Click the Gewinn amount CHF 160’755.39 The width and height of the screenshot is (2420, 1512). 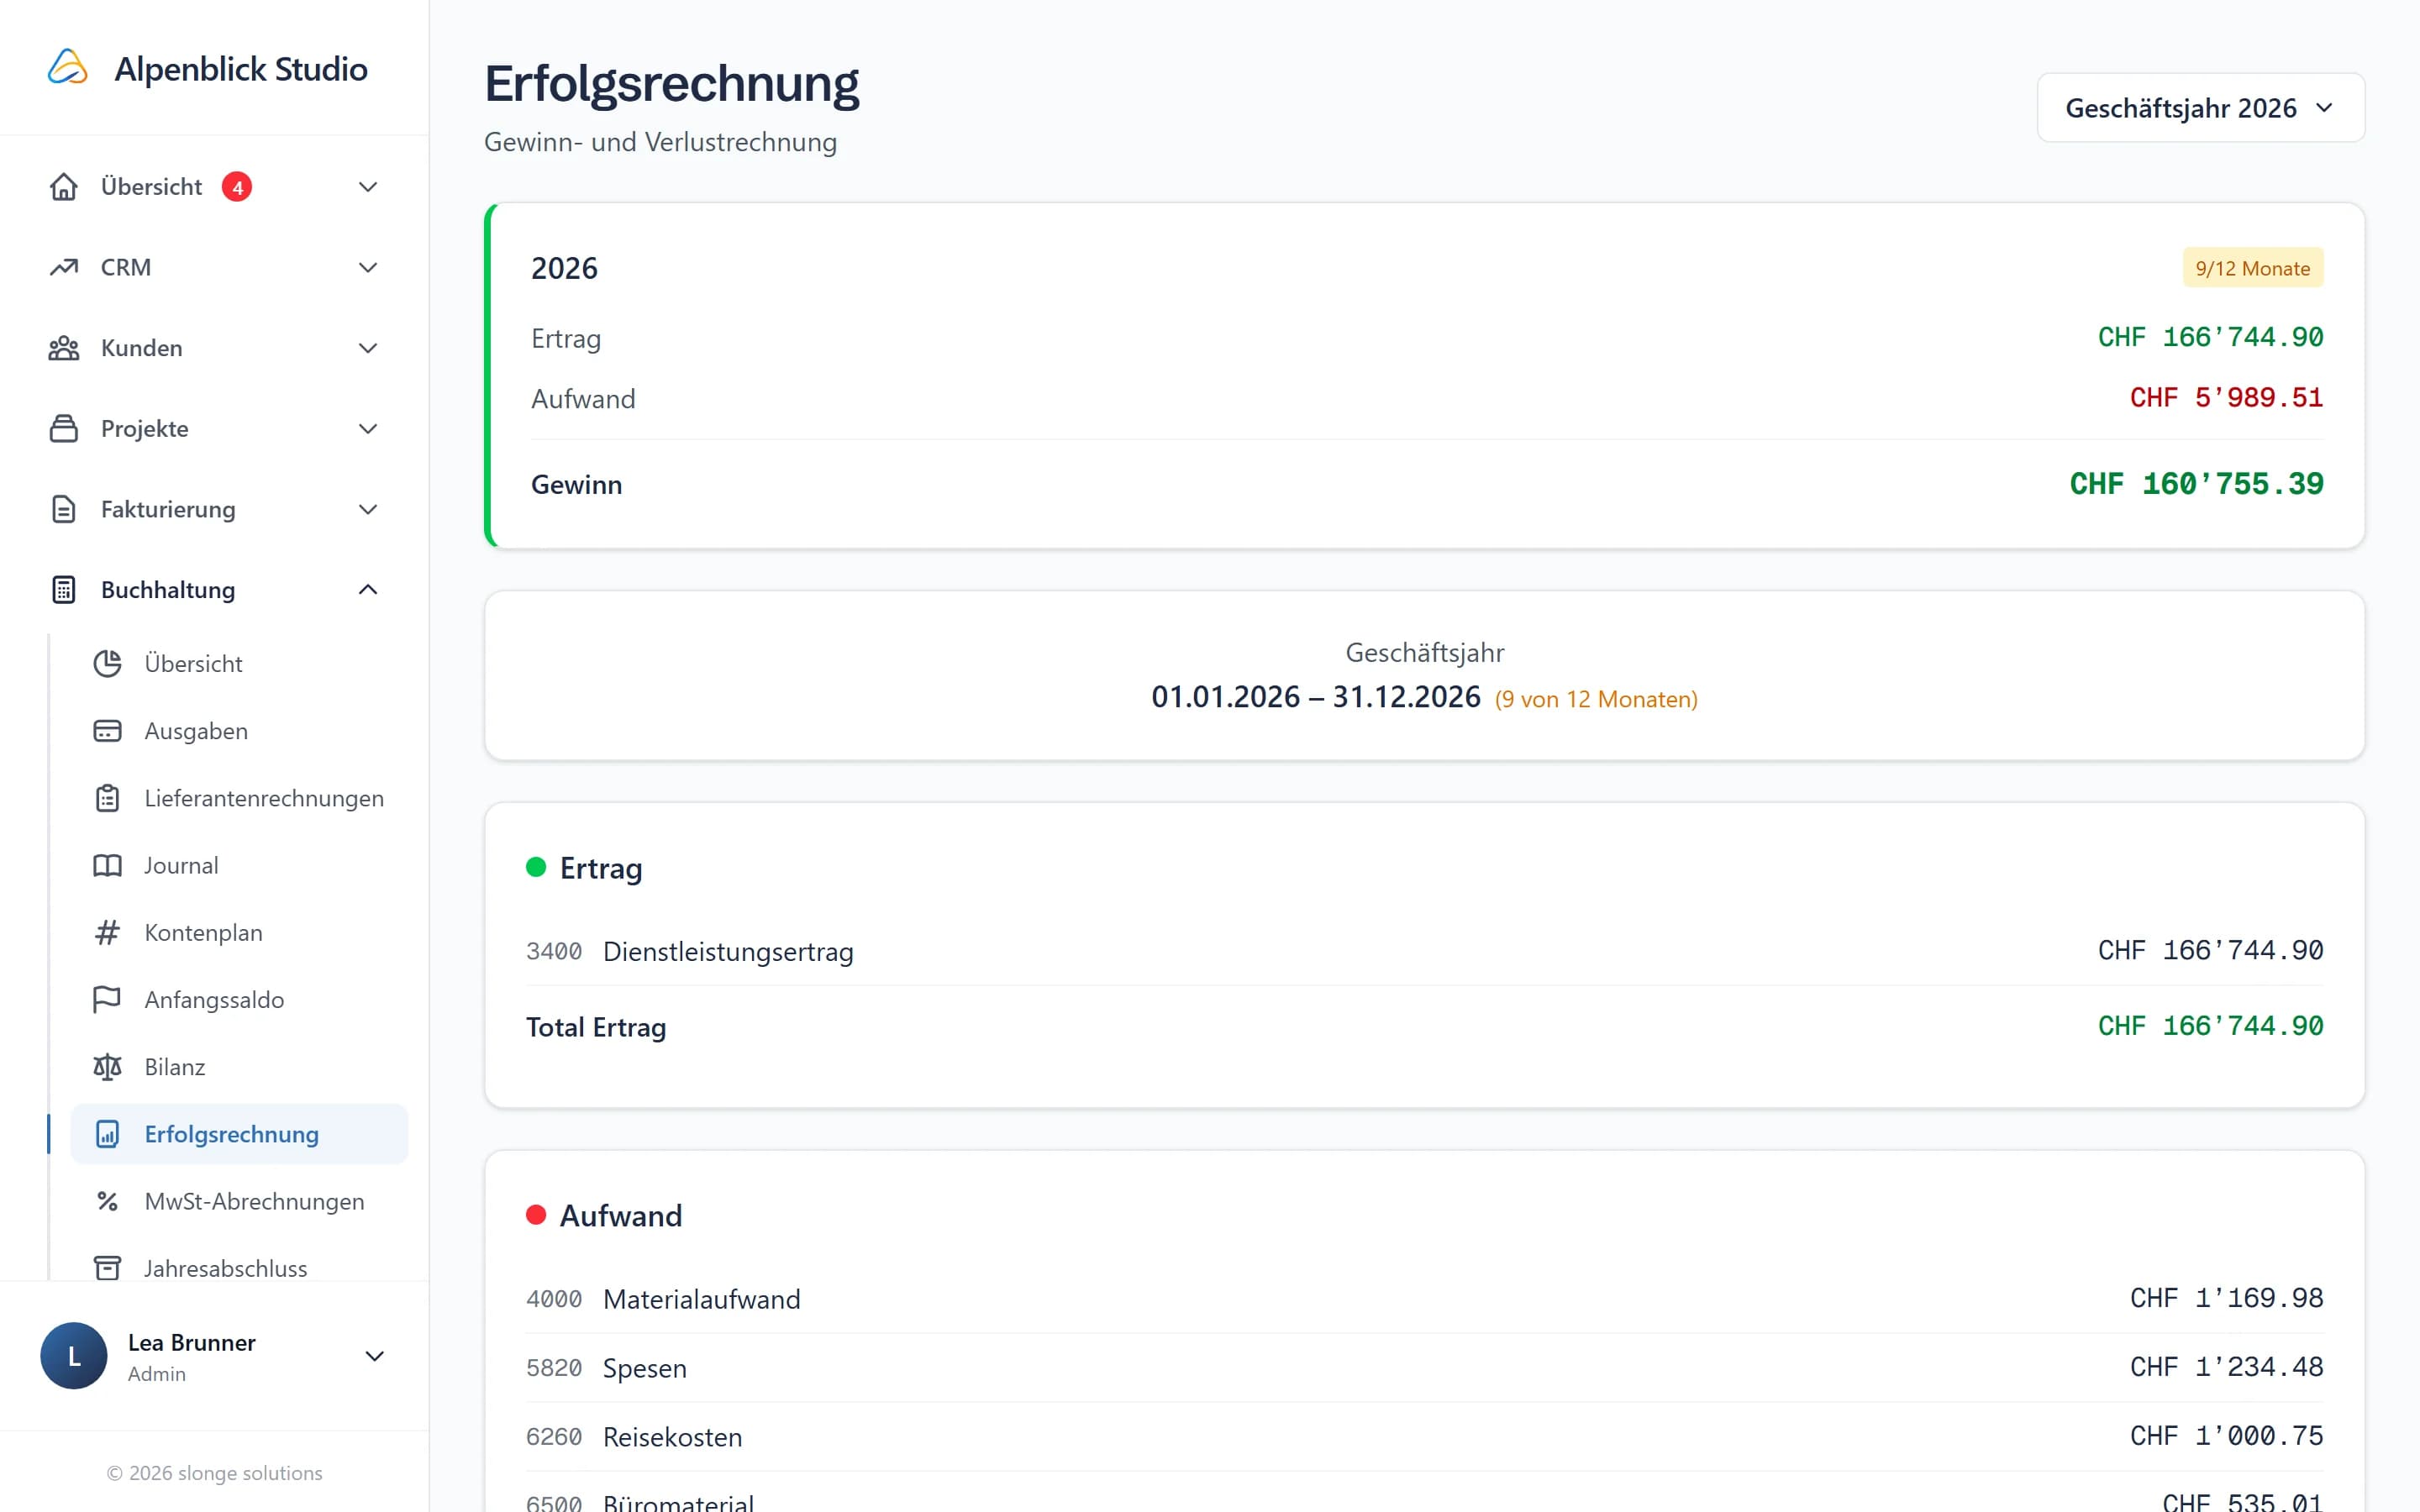(x=2196, y=484)
